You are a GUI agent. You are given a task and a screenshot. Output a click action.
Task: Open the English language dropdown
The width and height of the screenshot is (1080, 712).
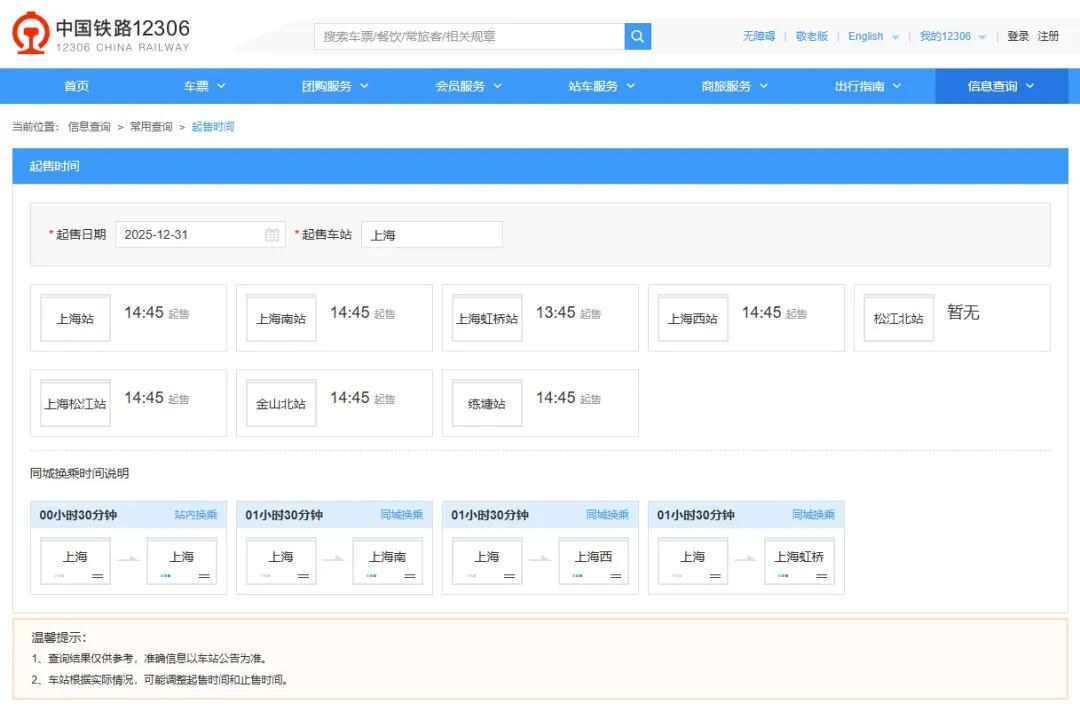coord(868,35)
